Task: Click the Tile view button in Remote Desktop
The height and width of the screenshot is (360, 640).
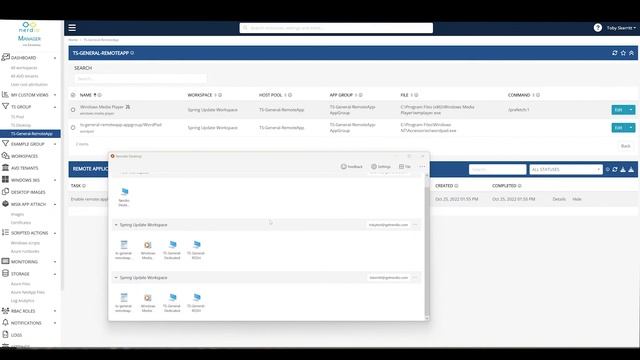Action: (404, 167)
